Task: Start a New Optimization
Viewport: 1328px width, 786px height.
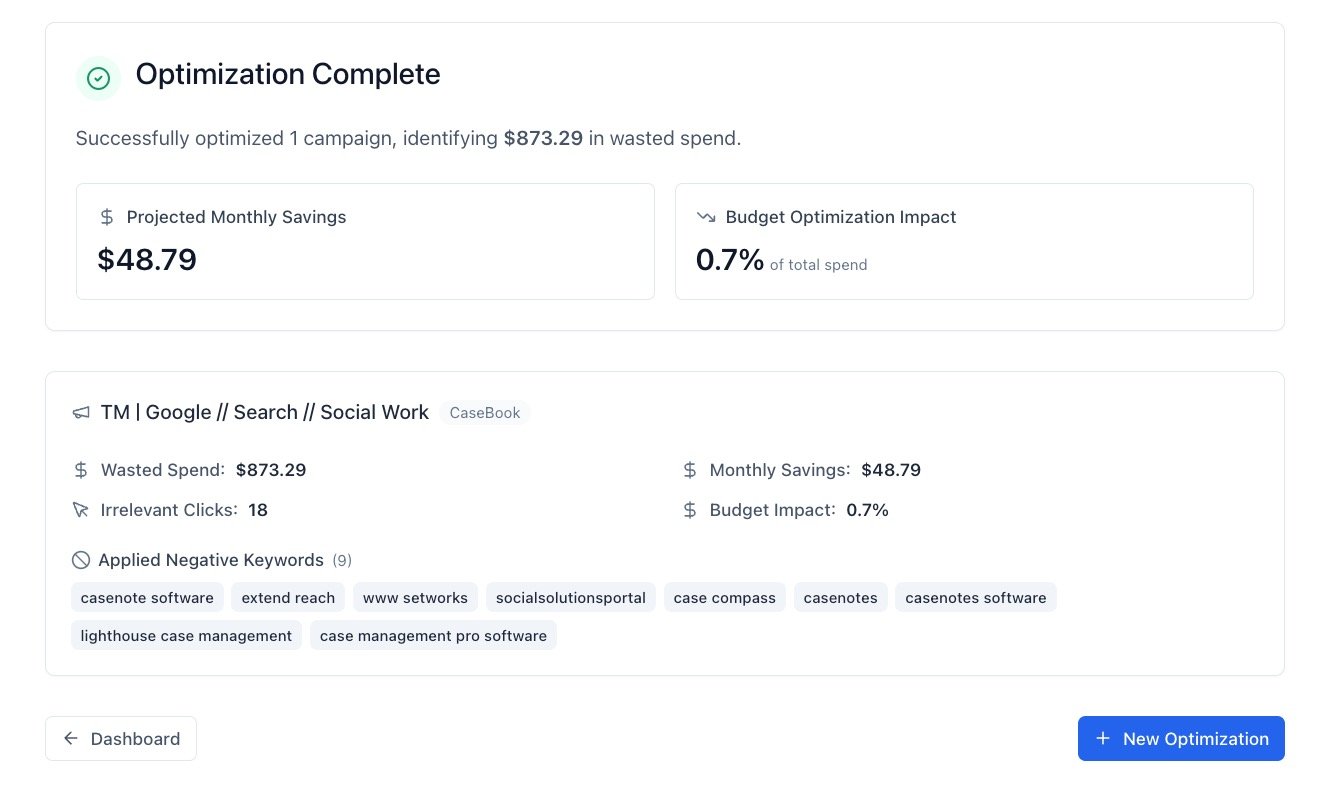Action: (1181, 739)
